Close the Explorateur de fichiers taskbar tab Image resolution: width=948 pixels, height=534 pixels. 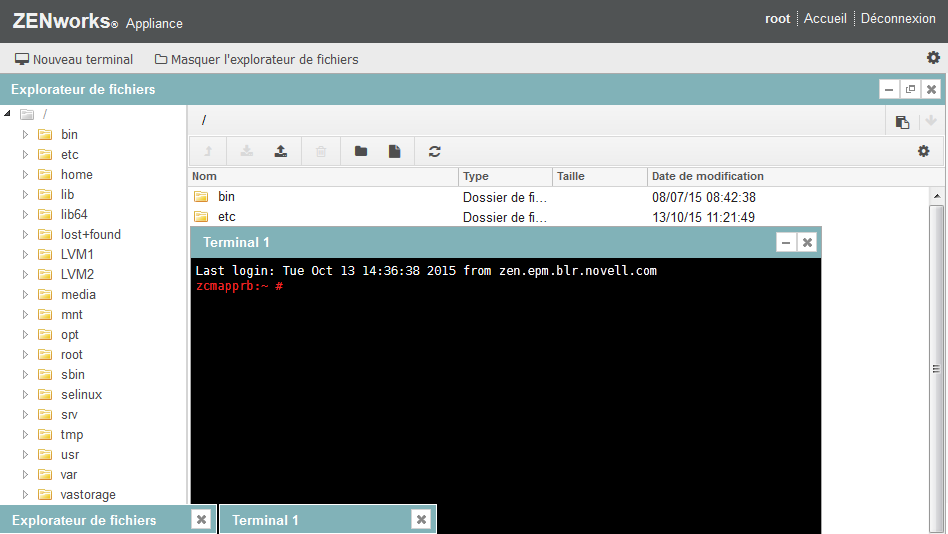[201, 519]
